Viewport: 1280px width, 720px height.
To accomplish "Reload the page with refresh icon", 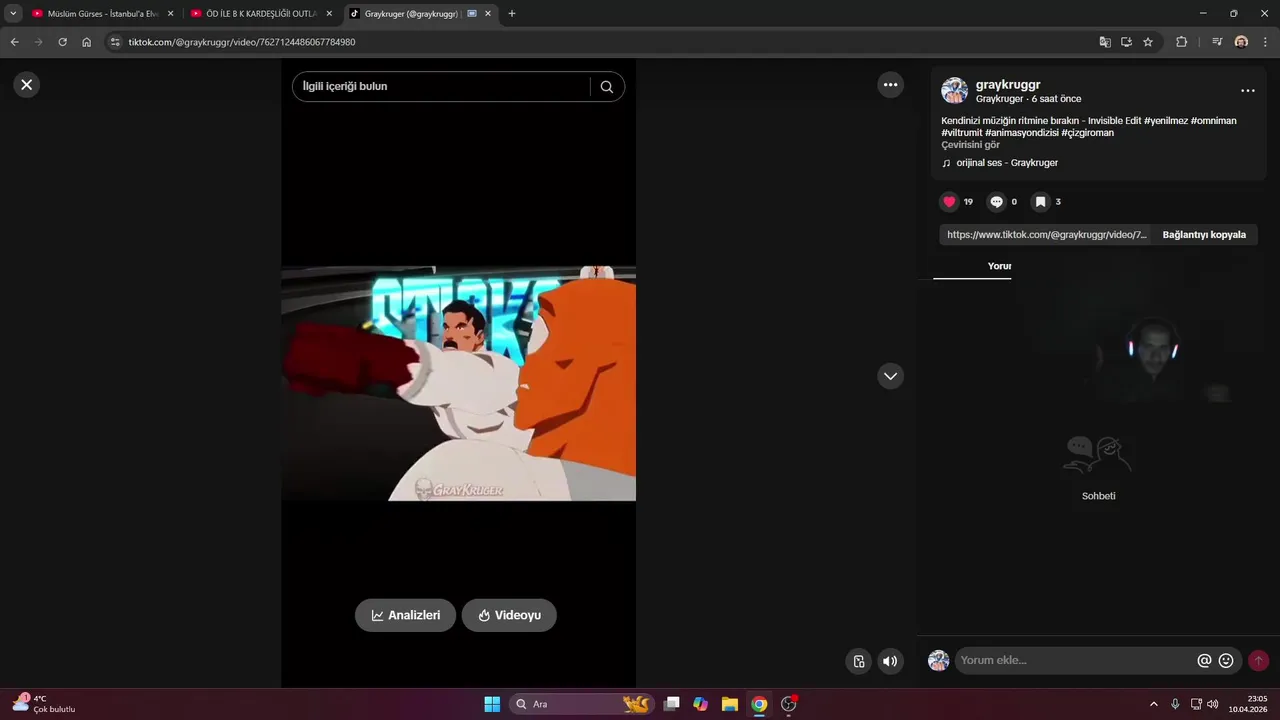I will pyautogui.click(x=62, y=42).
